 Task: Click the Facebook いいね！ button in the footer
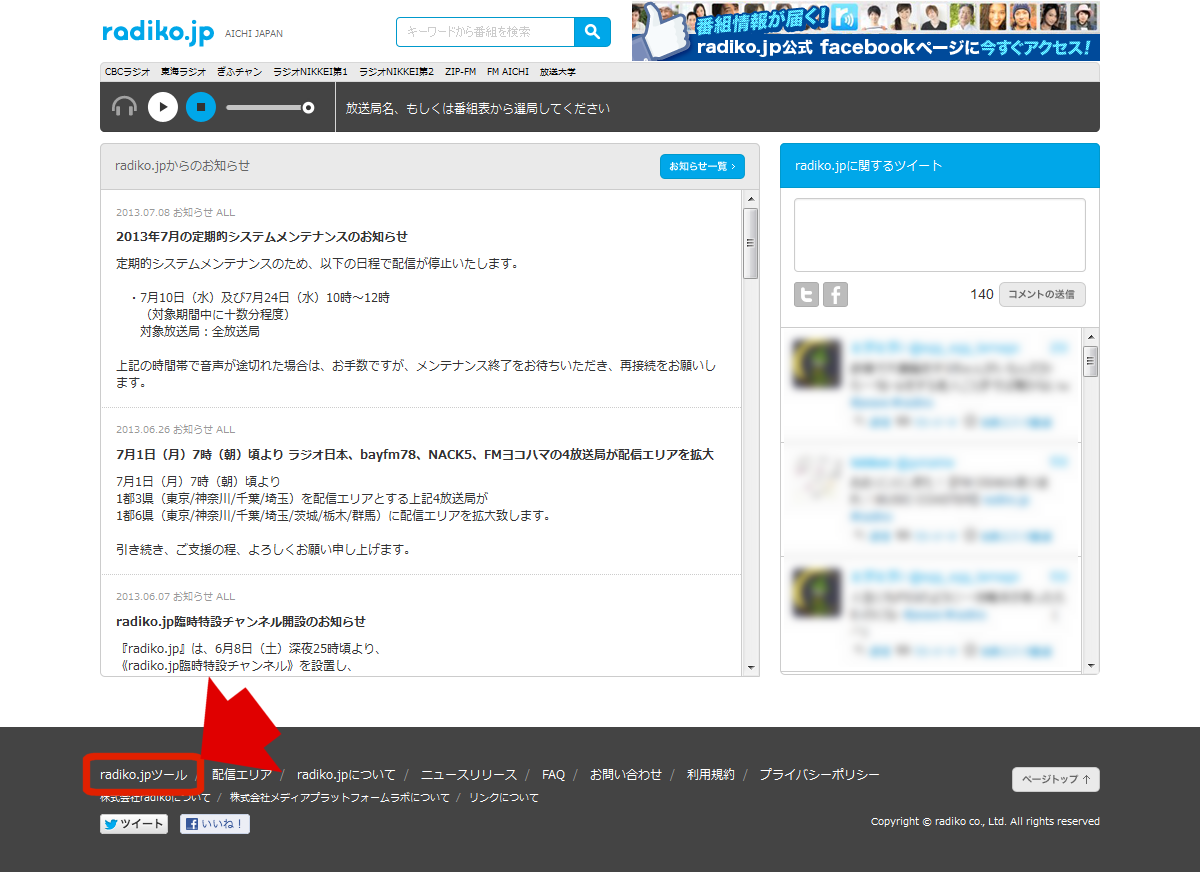click(x=215, y=824)
